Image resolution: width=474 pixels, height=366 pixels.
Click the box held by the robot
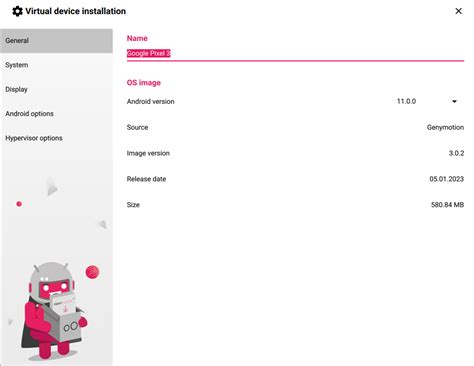67,320
